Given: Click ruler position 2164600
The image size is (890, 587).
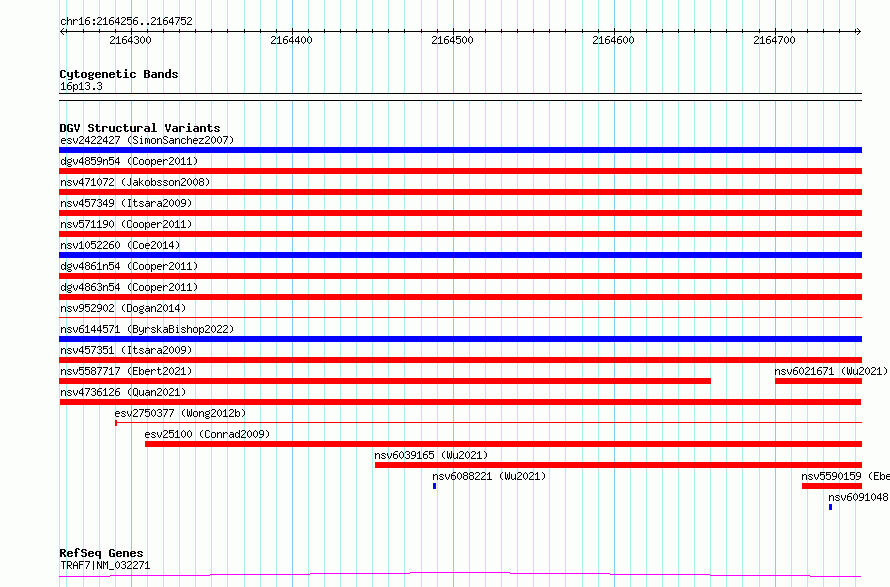Looking at the screenshot, I should 613,40.
